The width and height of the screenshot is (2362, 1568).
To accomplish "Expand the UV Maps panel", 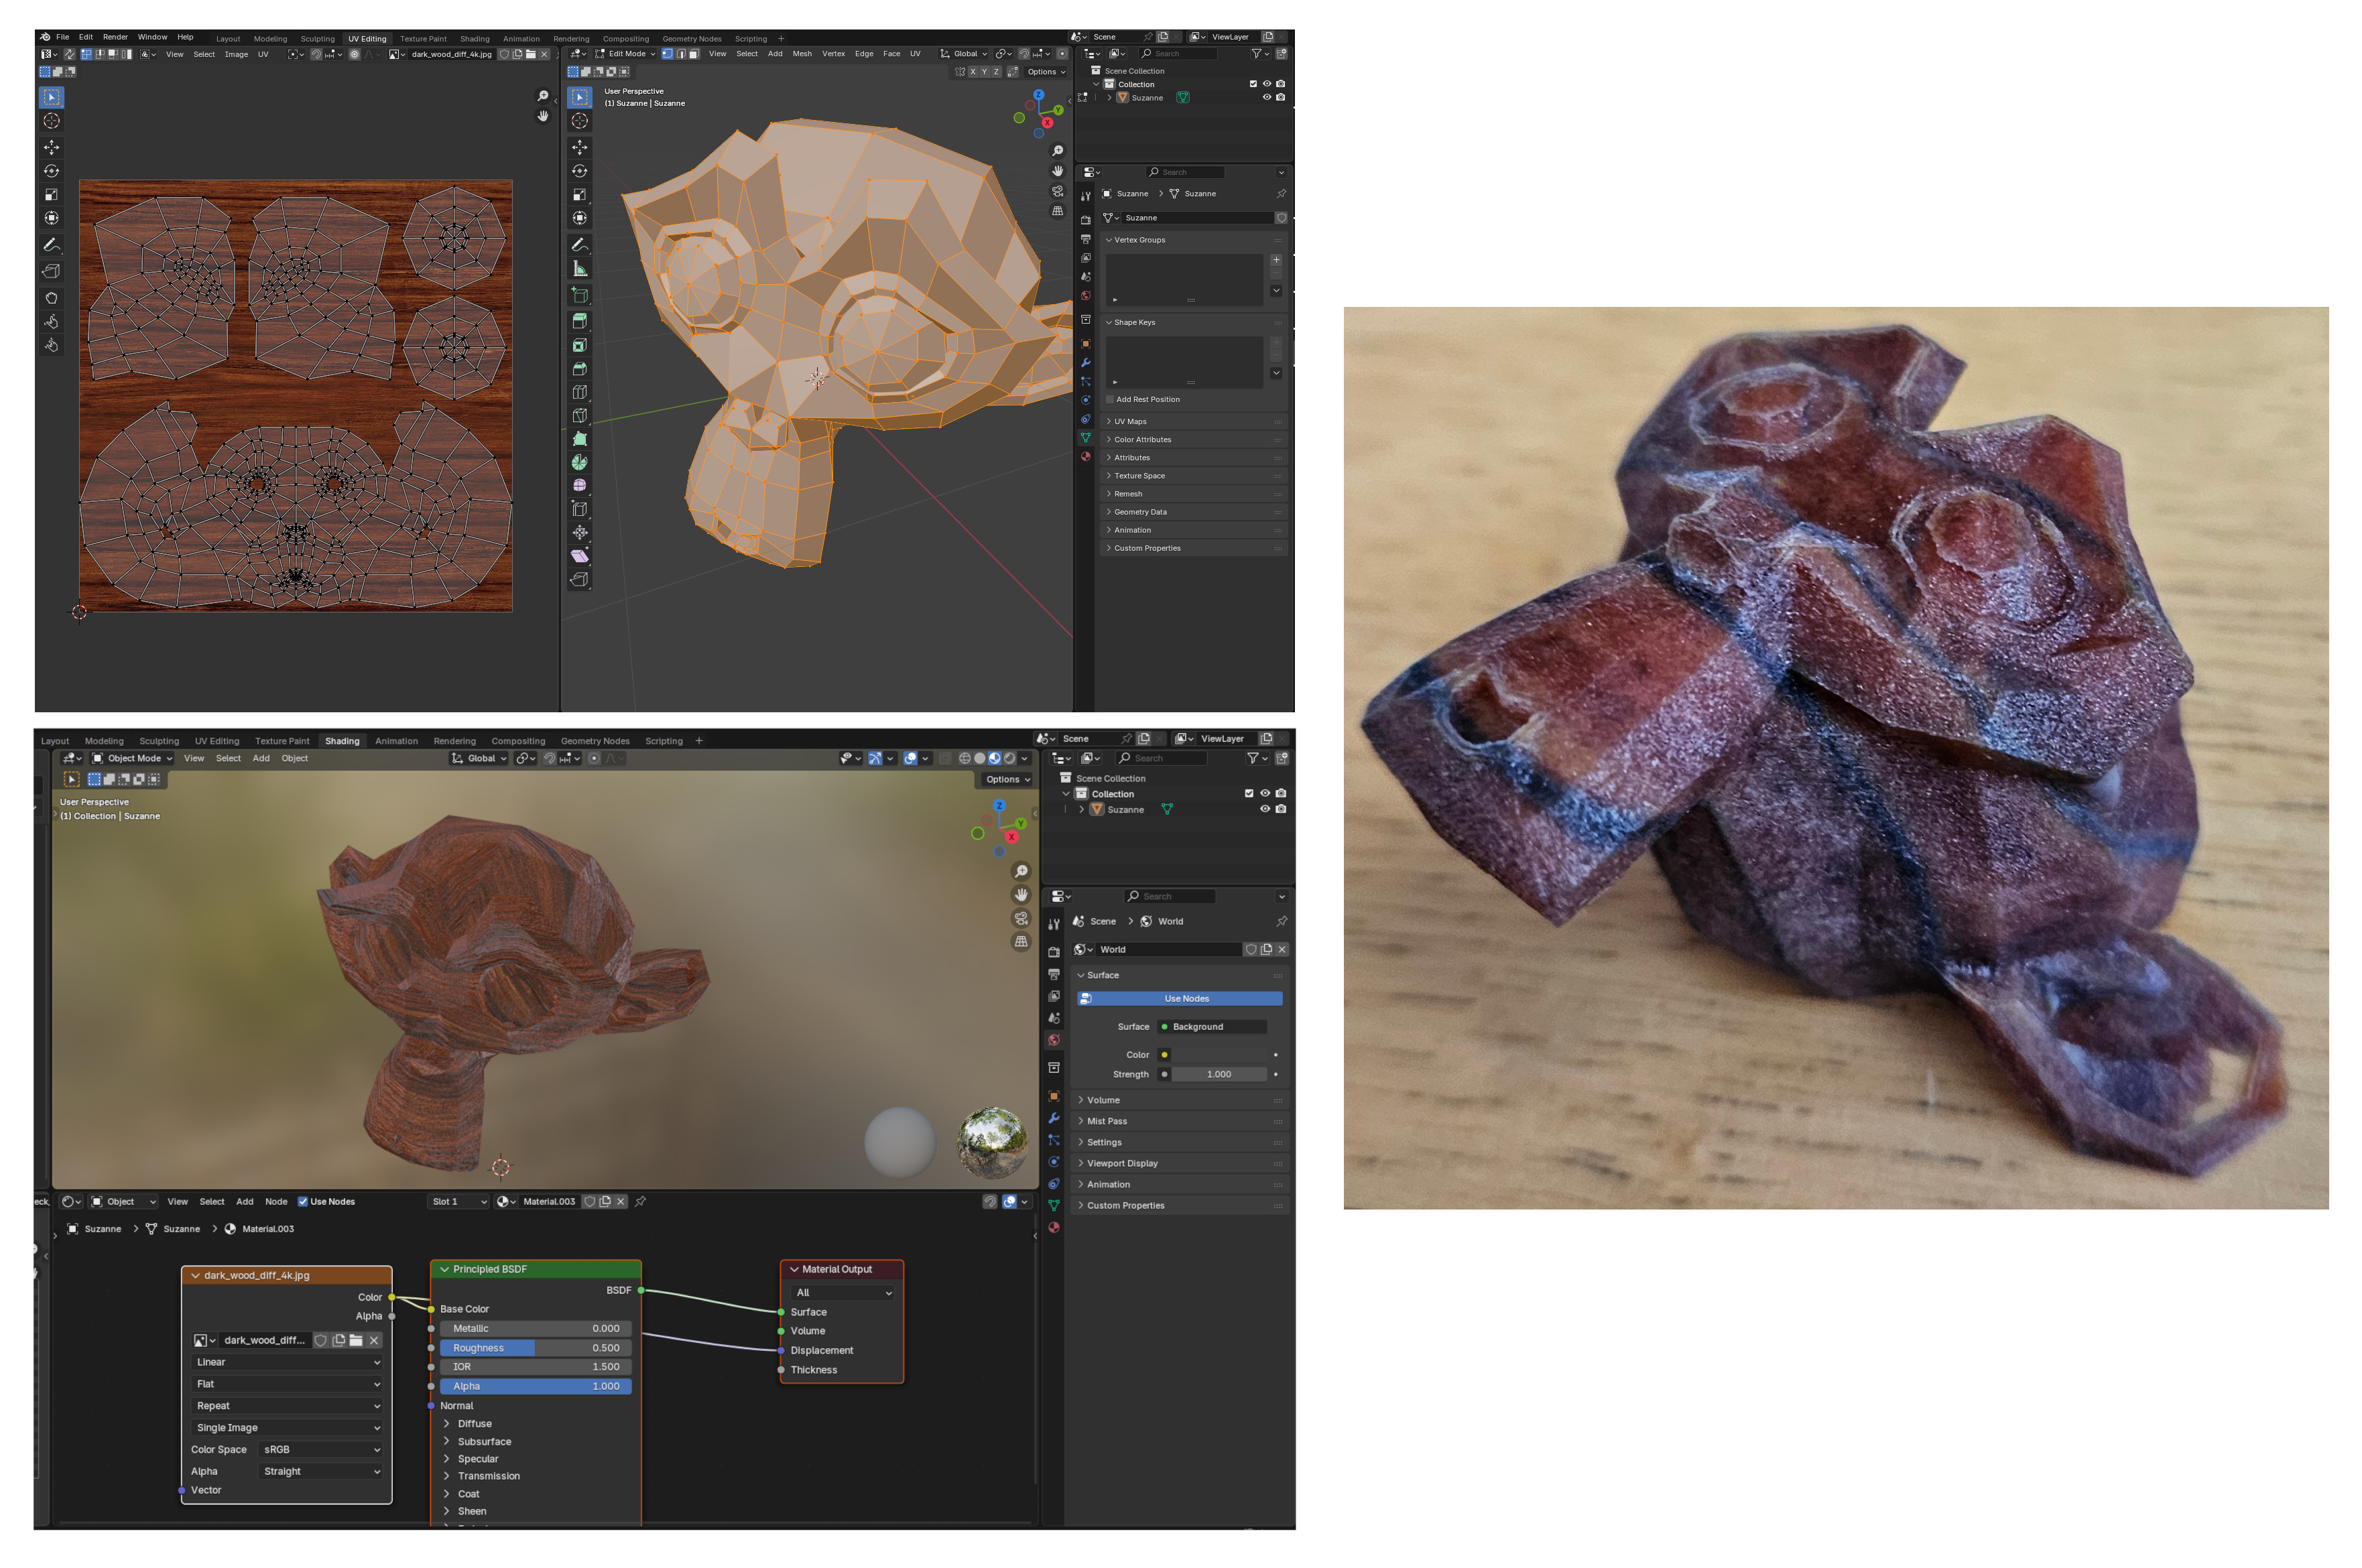I will pos(1128,421).
